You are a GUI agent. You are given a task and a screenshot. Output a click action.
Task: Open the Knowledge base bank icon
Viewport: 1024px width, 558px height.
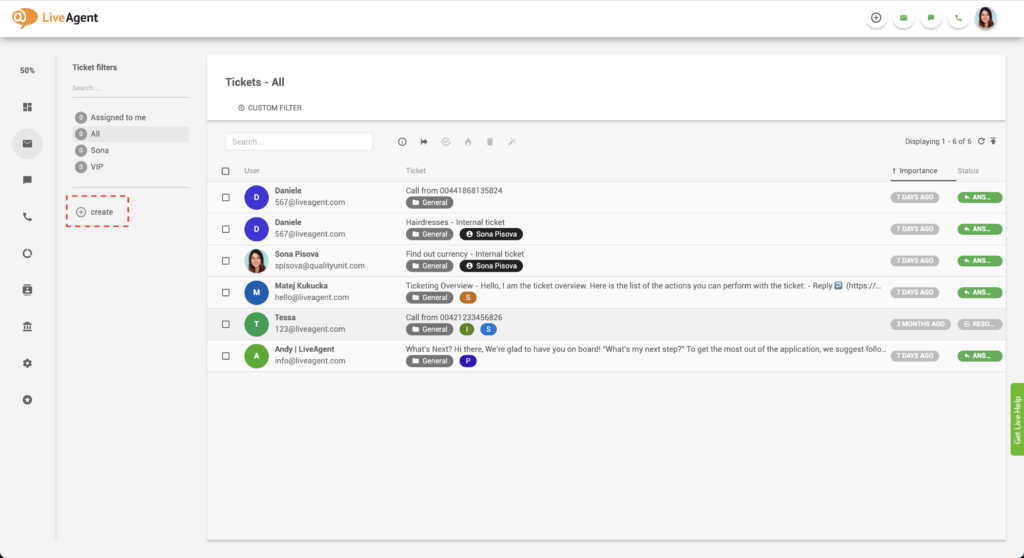27,326
